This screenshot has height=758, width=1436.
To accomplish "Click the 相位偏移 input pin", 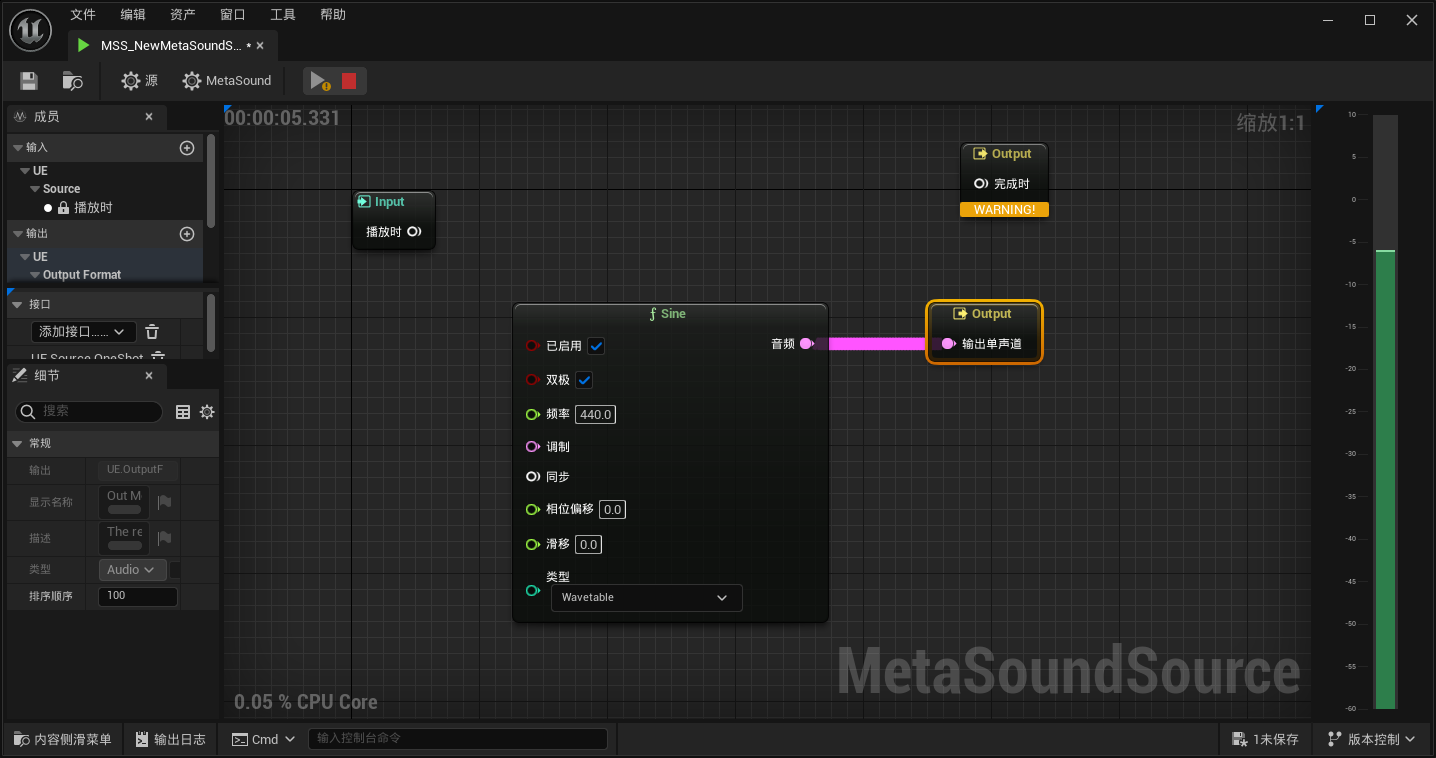I will [x=533, y=510].
